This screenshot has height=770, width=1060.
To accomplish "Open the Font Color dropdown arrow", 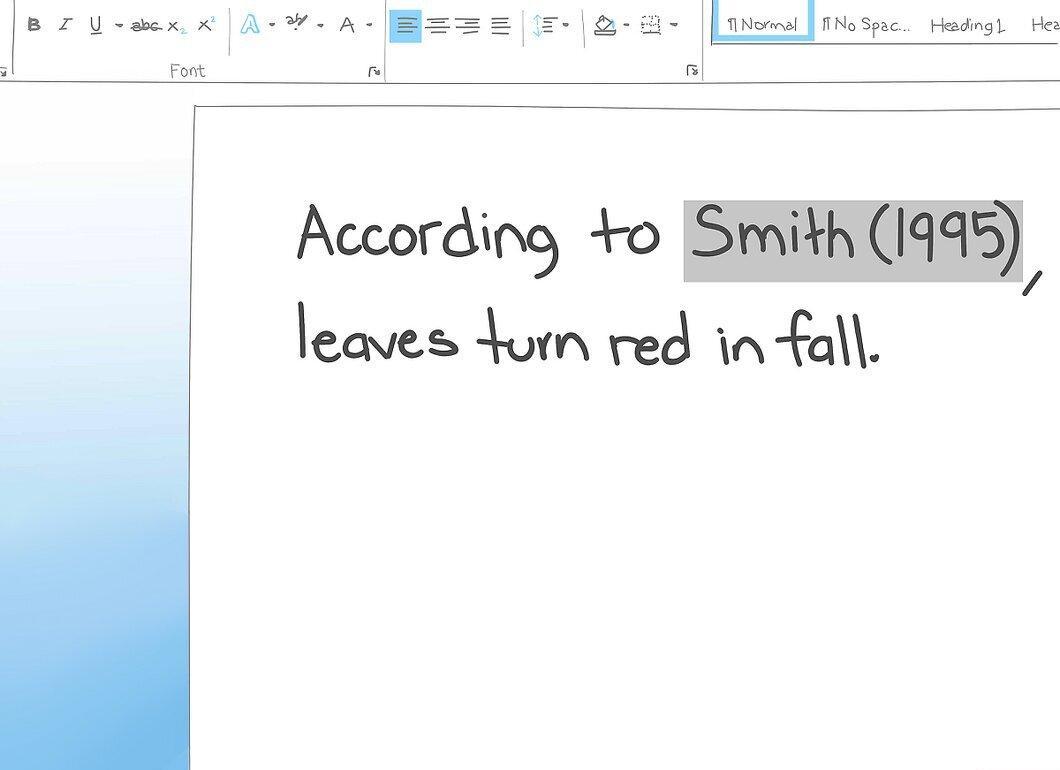I will coord(369,25).
